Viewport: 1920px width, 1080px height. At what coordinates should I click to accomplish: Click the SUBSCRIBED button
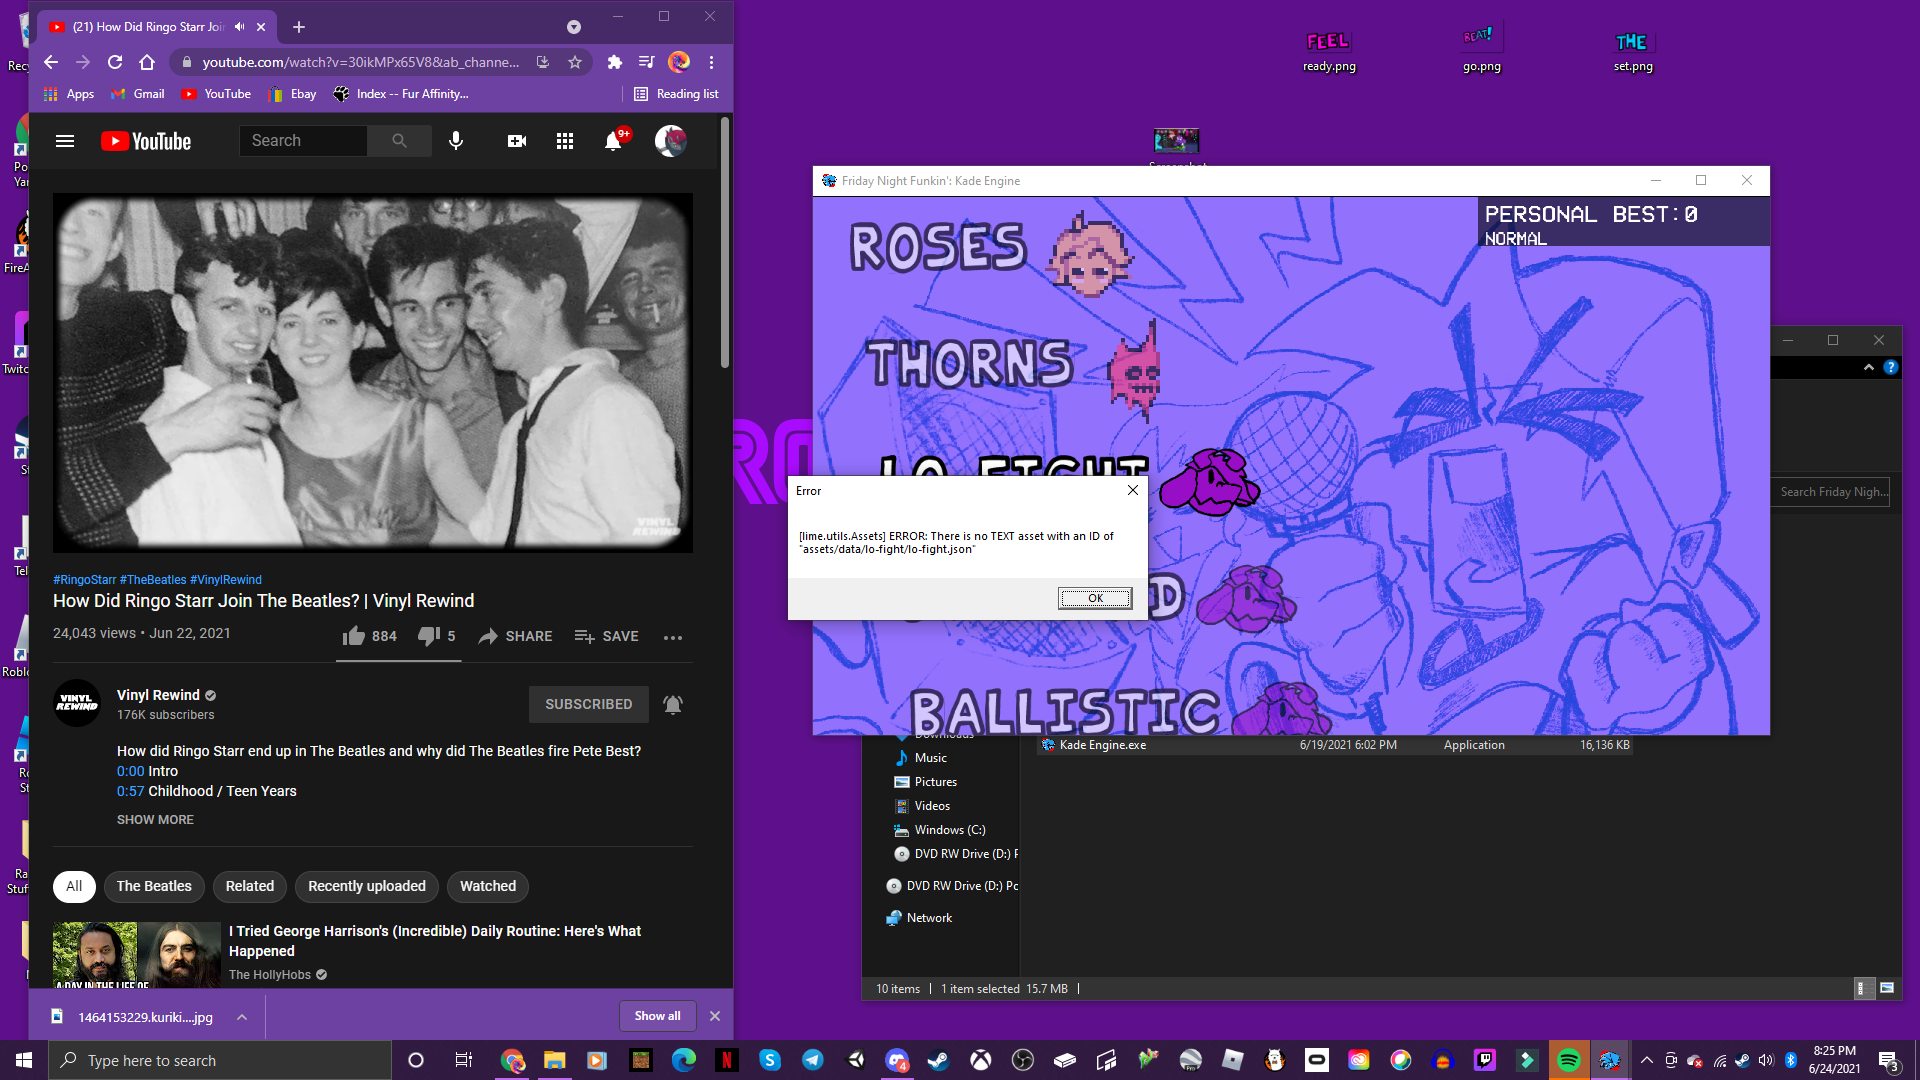pyautogui.click(x=588, y=704)
